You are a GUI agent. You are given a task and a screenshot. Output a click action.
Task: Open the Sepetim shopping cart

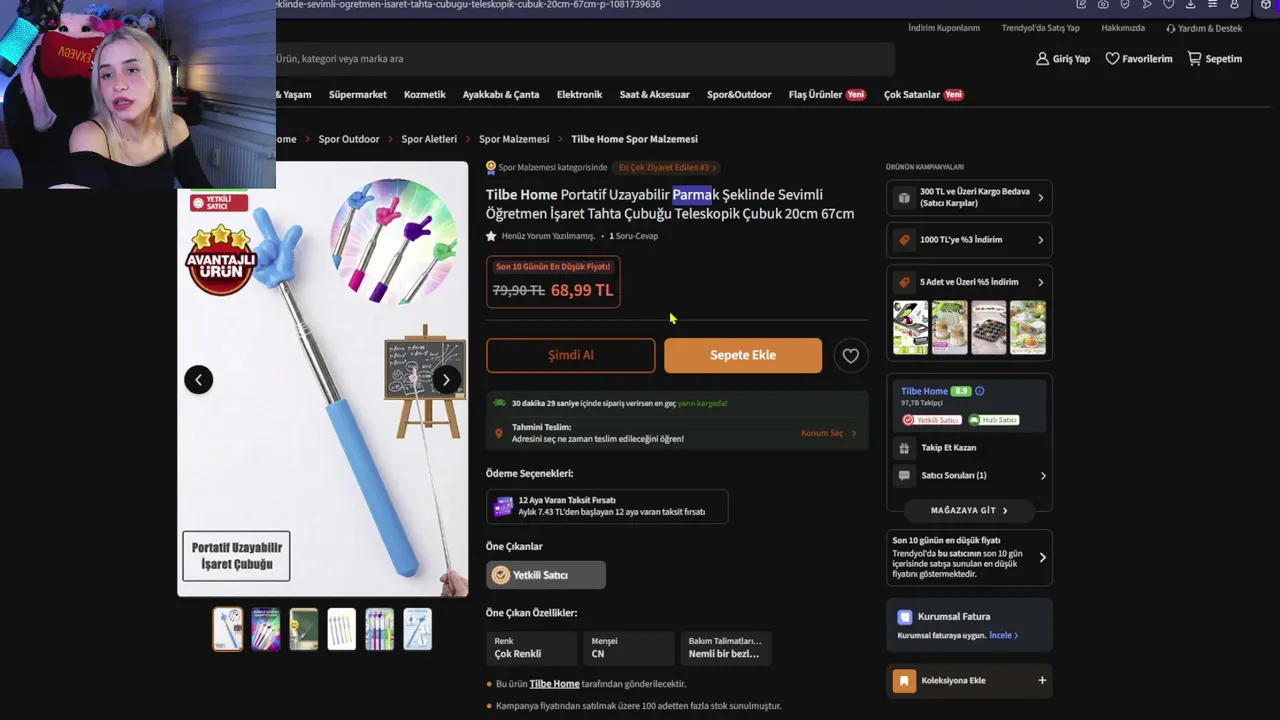1214,59
